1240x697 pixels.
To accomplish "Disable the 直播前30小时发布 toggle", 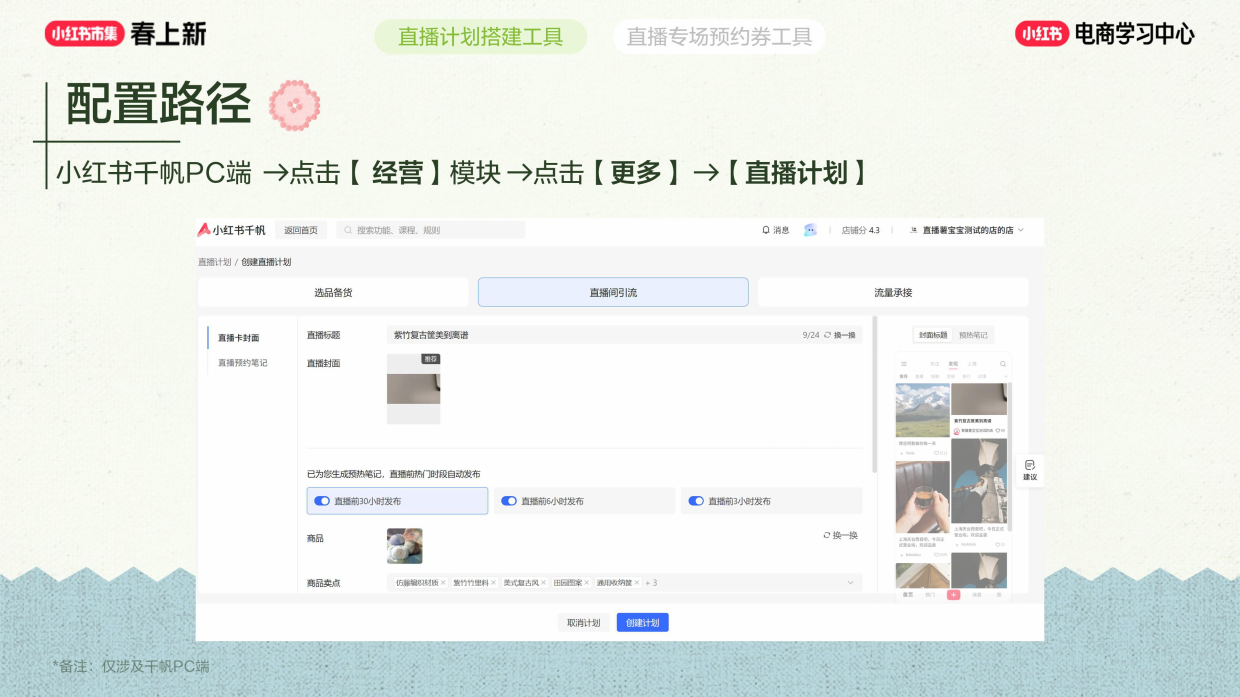I will click(320, 500).
